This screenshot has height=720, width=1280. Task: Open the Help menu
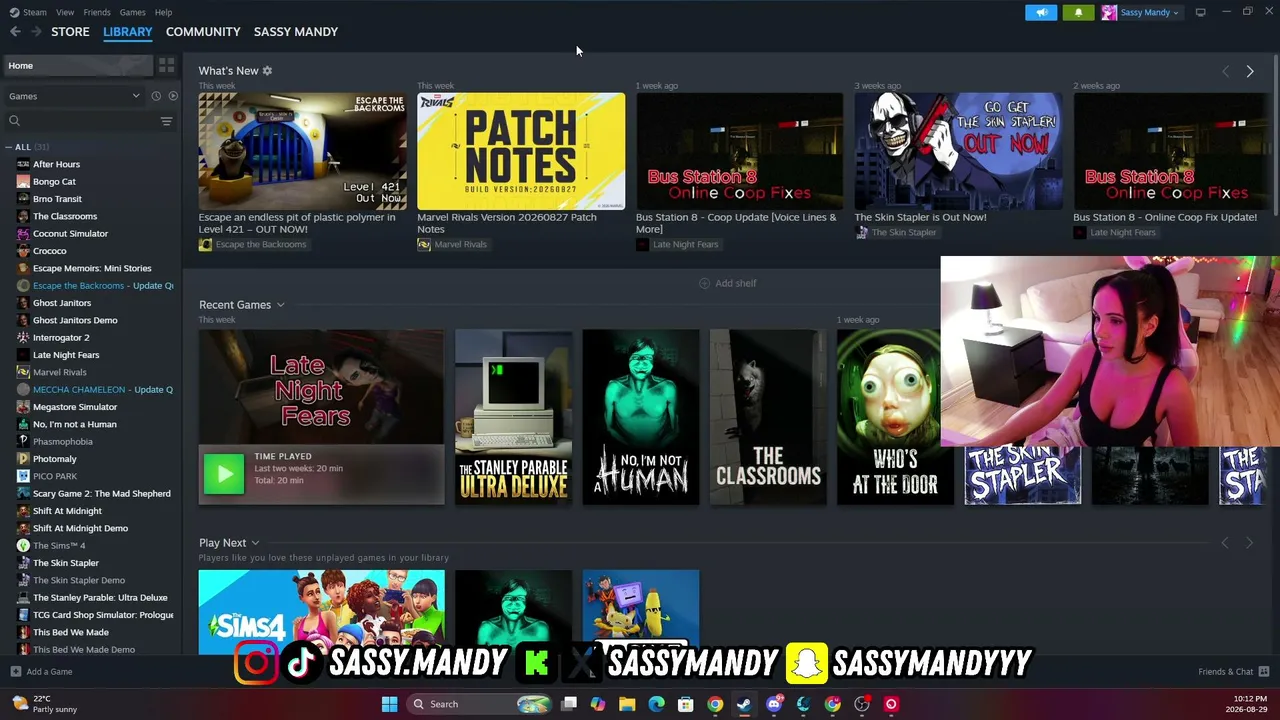(163, 12)
